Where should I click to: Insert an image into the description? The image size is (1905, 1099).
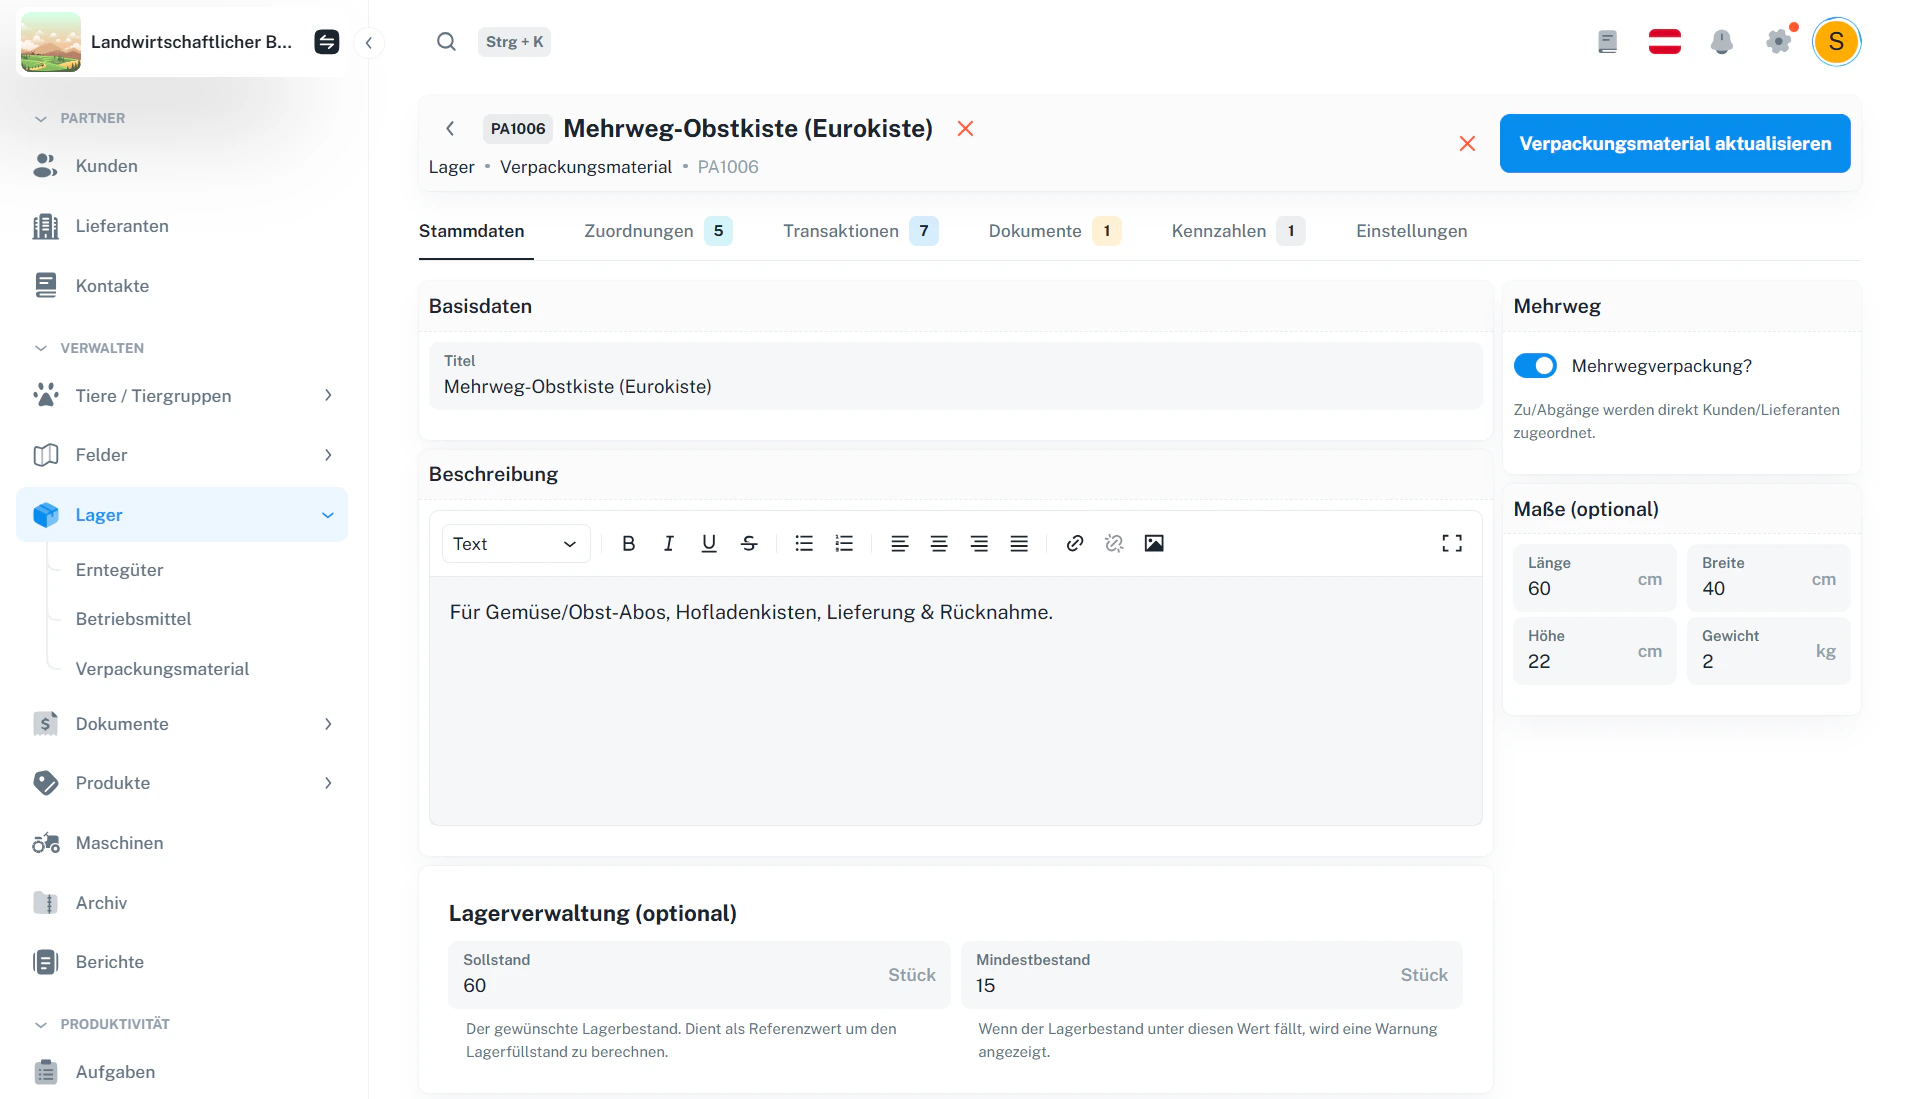click(1154, 543)
